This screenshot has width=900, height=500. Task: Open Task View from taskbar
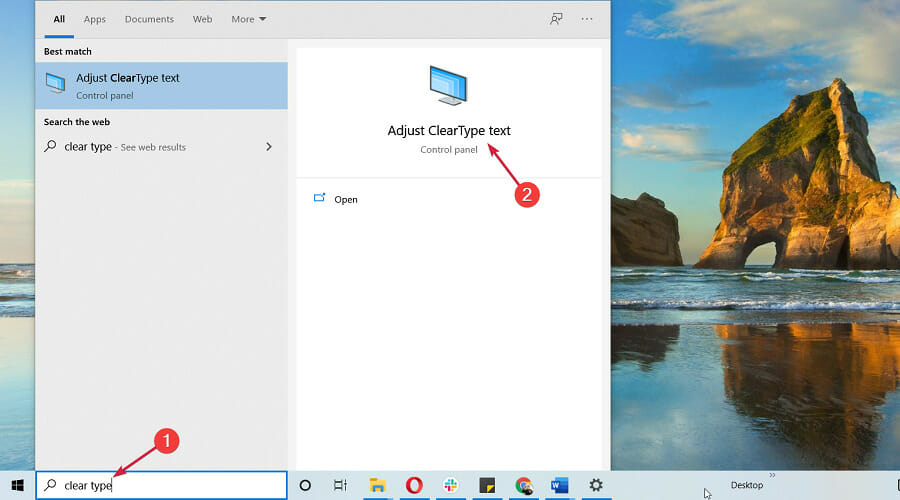(x=340, y=486)
